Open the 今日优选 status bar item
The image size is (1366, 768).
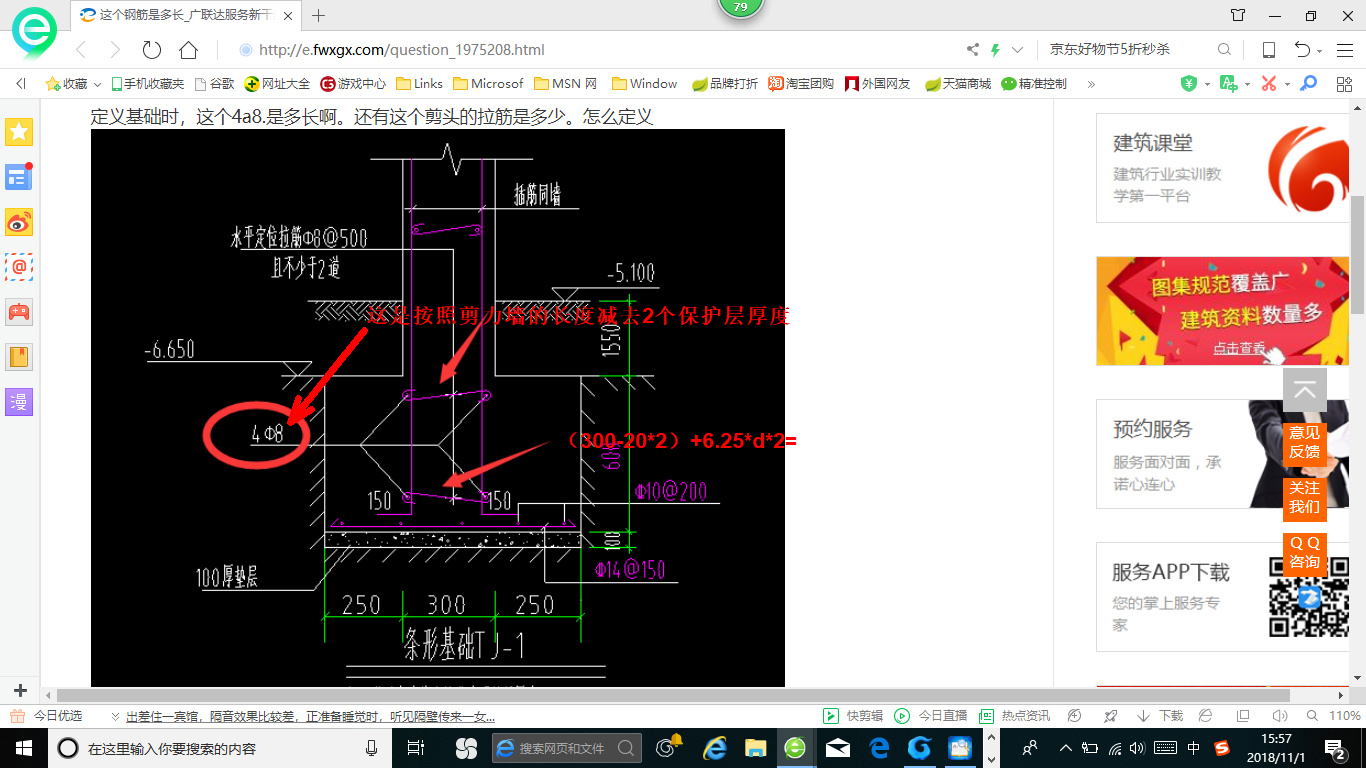click(47, 716)
